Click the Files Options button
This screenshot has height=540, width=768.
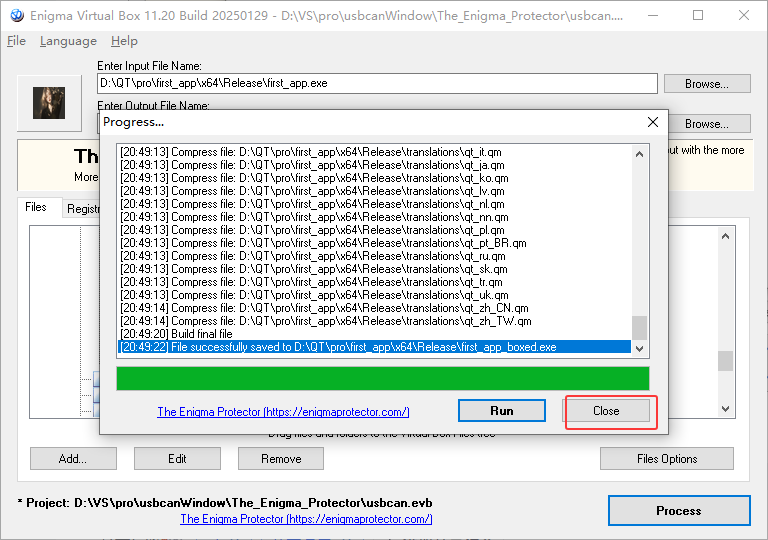tap(667, 459)
